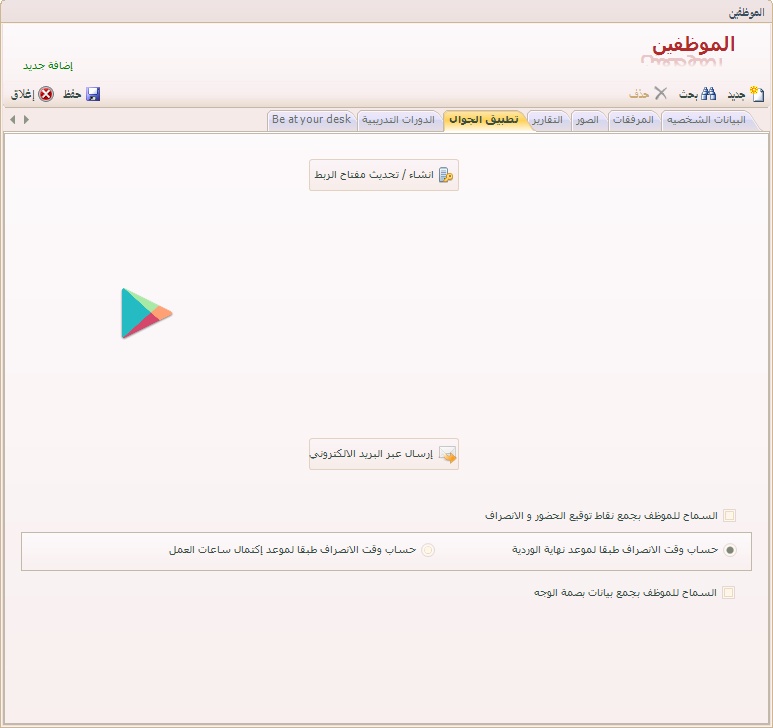Enable checkbox for جمع نقاط توقيع الحضور و الانصراف
Image resolution: width=773 pixels, height=728 pixels.
tap(730, 516)
